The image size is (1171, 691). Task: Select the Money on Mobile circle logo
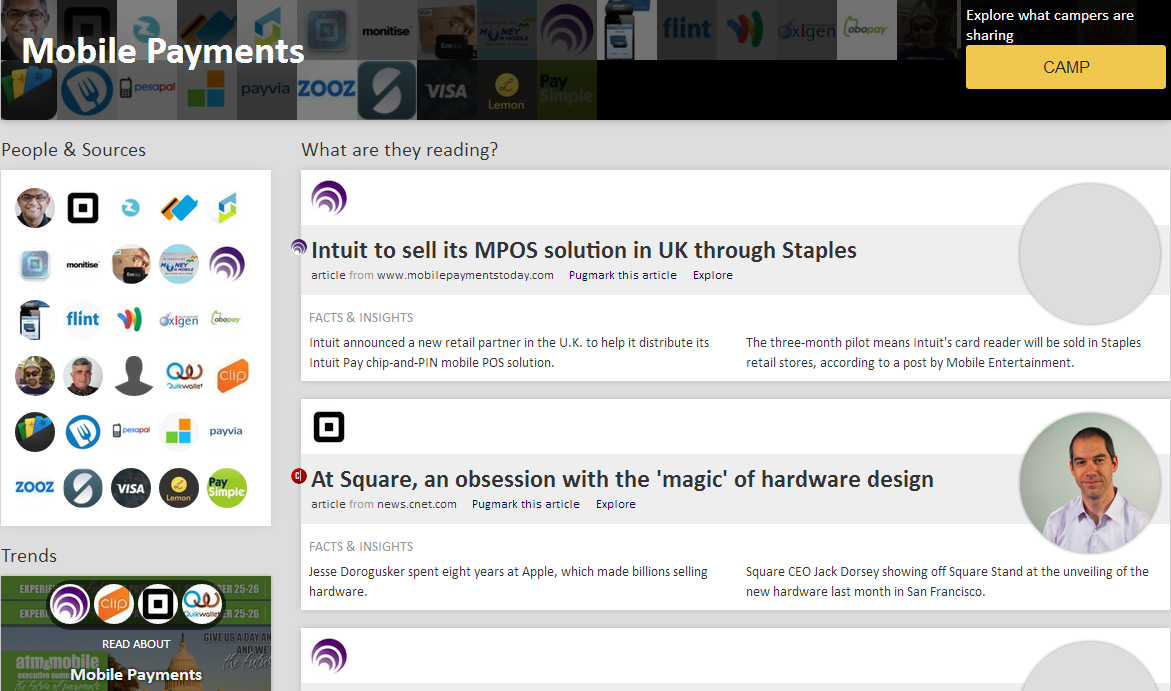(178, 264)
